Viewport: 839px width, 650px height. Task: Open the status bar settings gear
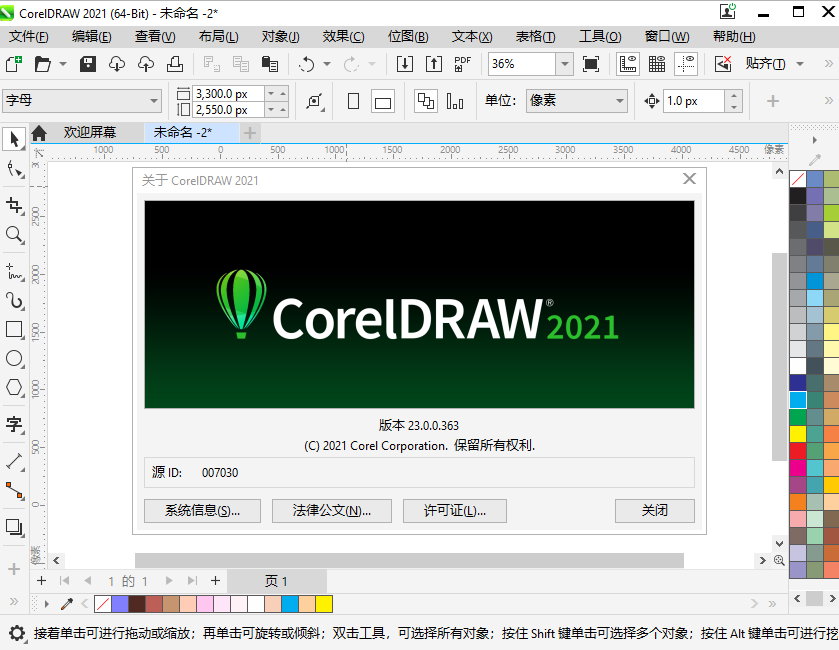17,633
